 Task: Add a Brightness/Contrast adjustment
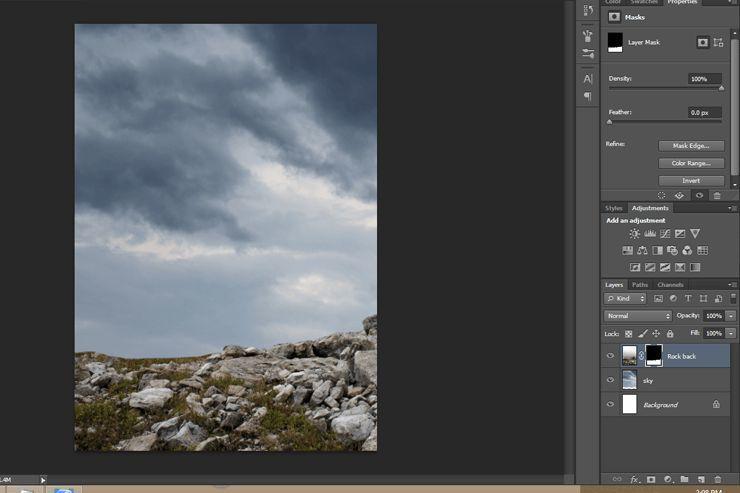coord(634,233)
